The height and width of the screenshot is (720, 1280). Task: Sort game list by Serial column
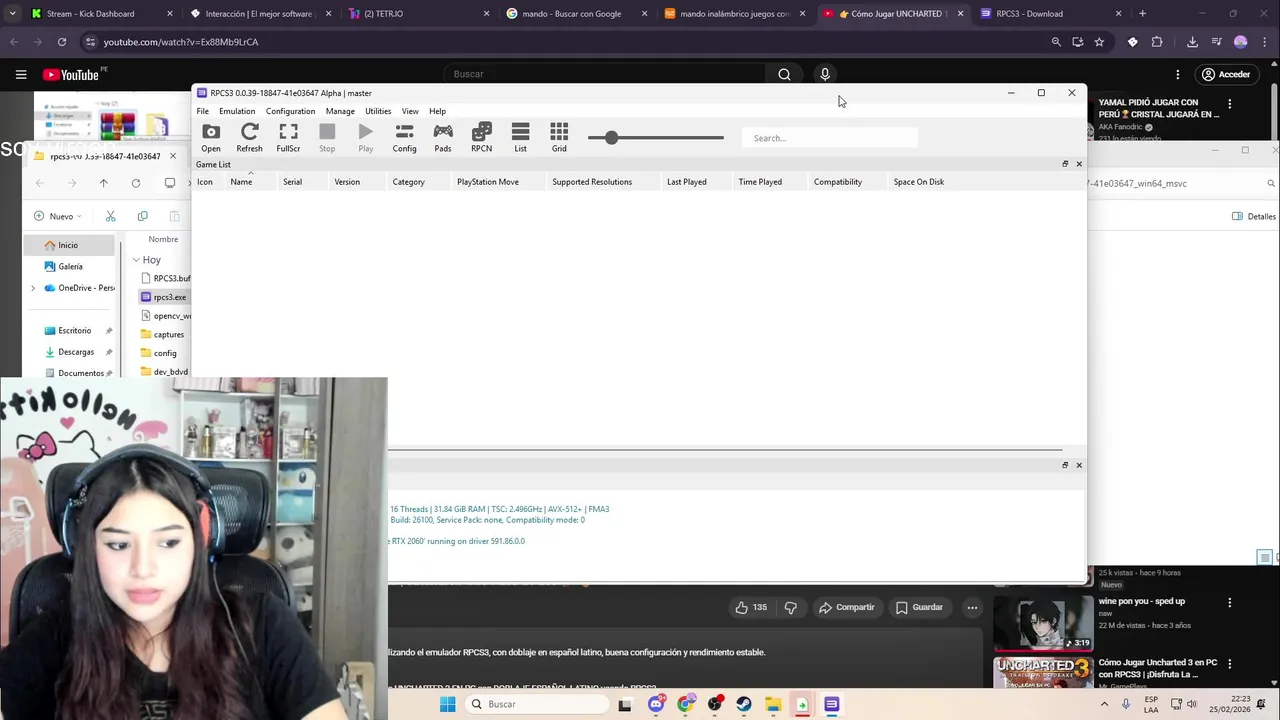(292, 182)
